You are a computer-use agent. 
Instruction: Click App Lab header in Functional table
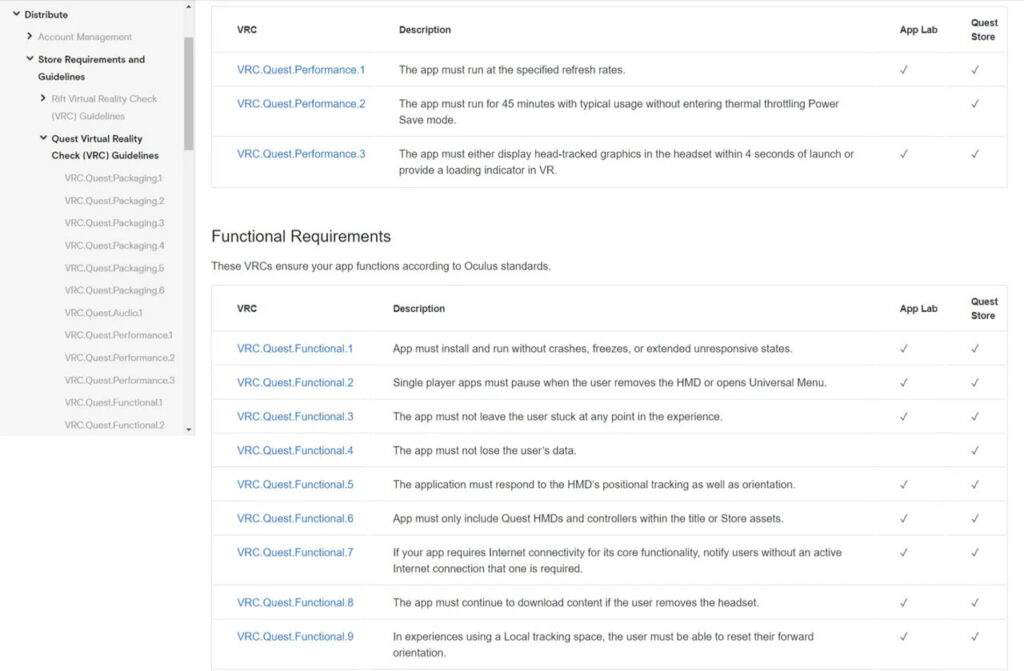[x=918, y=308]
